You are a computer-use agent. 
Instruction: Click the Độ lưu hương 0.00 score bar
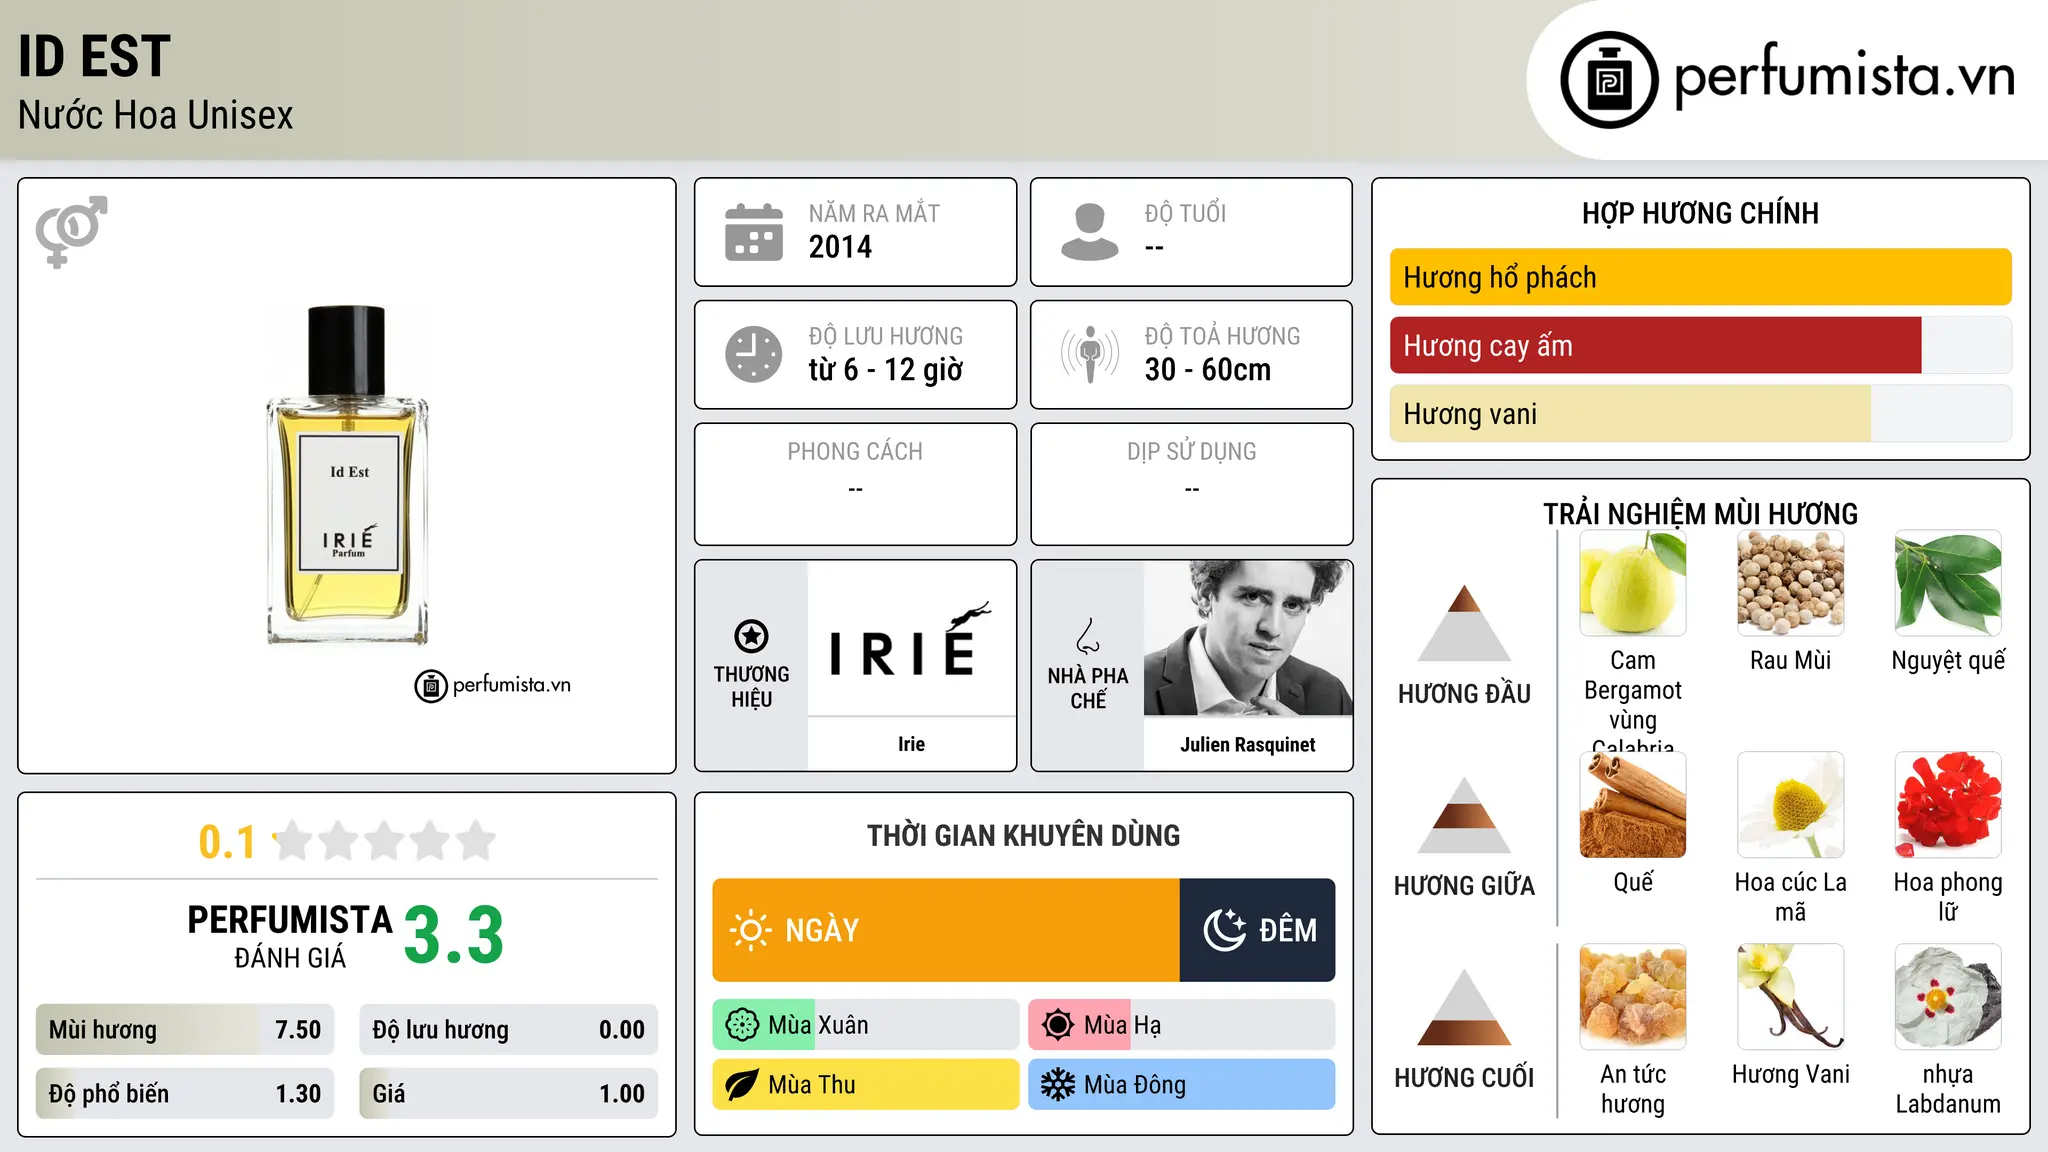(x=508, y=1030)
